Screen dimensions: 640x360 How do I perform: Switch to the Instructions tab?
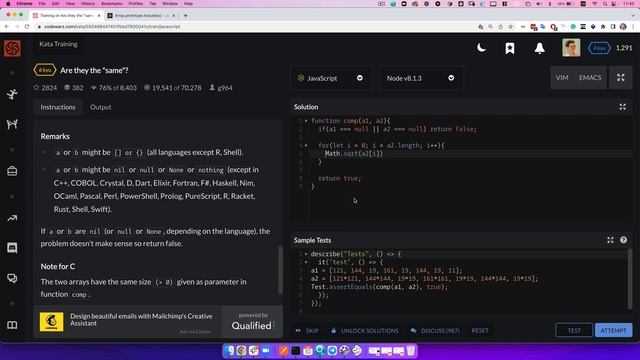point(58,107)
